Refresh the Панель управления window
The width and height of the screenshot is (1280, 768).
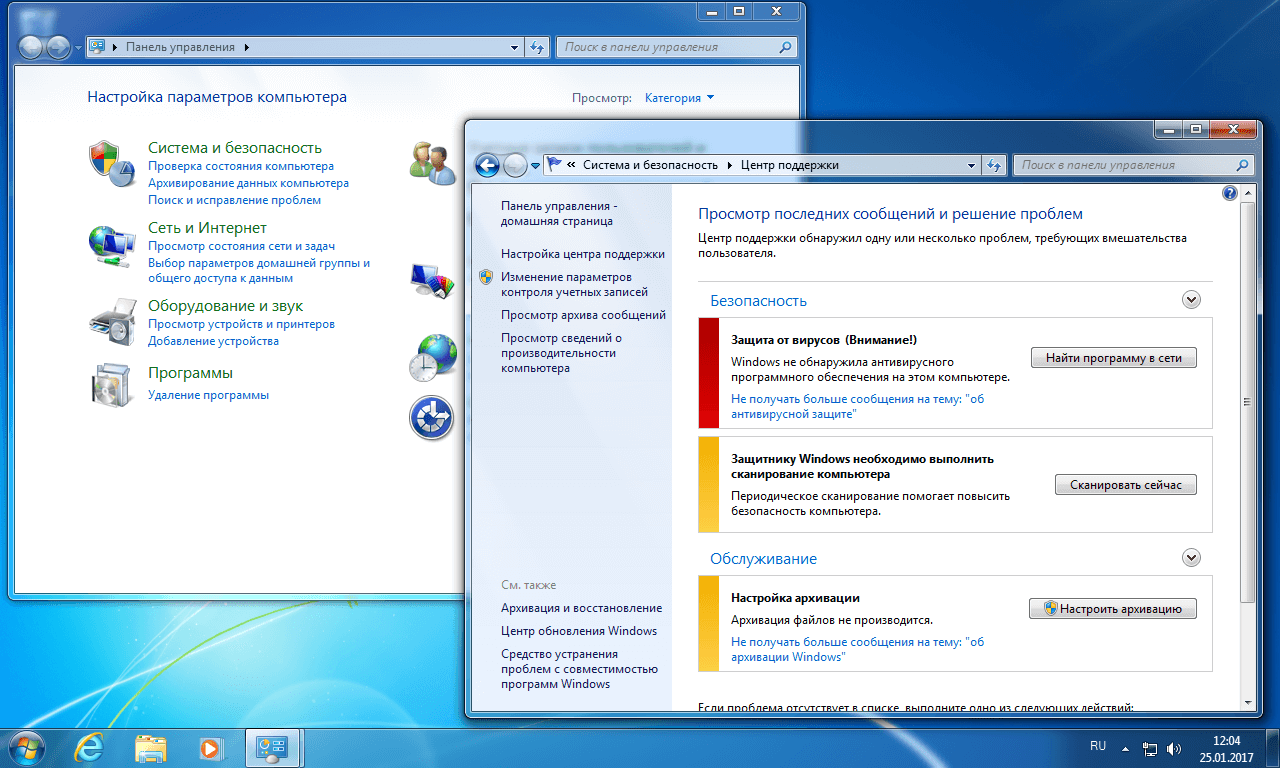pyautogui.click(x=537, y=47)
